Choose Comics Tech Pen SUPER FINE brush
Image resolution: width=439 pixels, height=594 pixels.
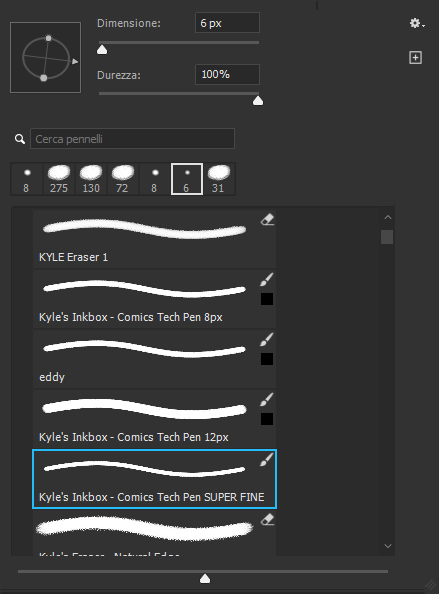pos(154,479)
